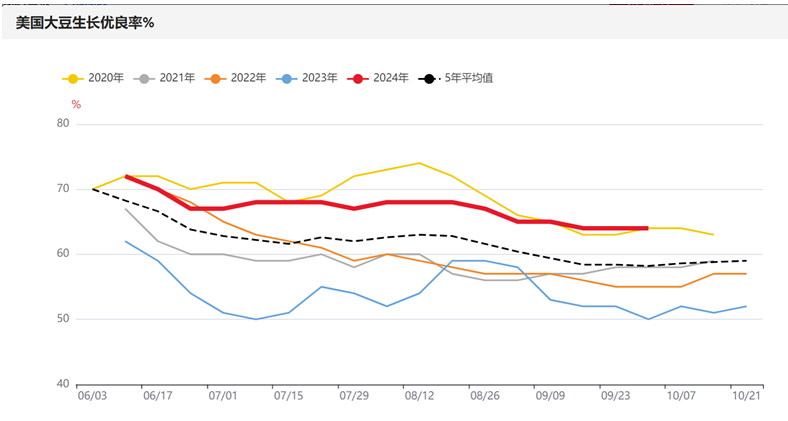Click the chart title 美国大豆生长优良率%
The image size is (788, 421).
pyautogui.click(x=85, y=22)
